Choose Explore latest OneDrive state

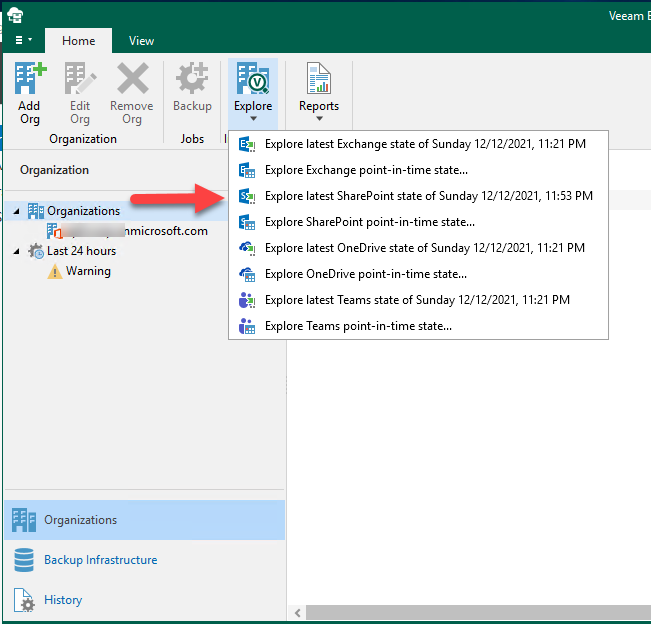pos(418,248)
